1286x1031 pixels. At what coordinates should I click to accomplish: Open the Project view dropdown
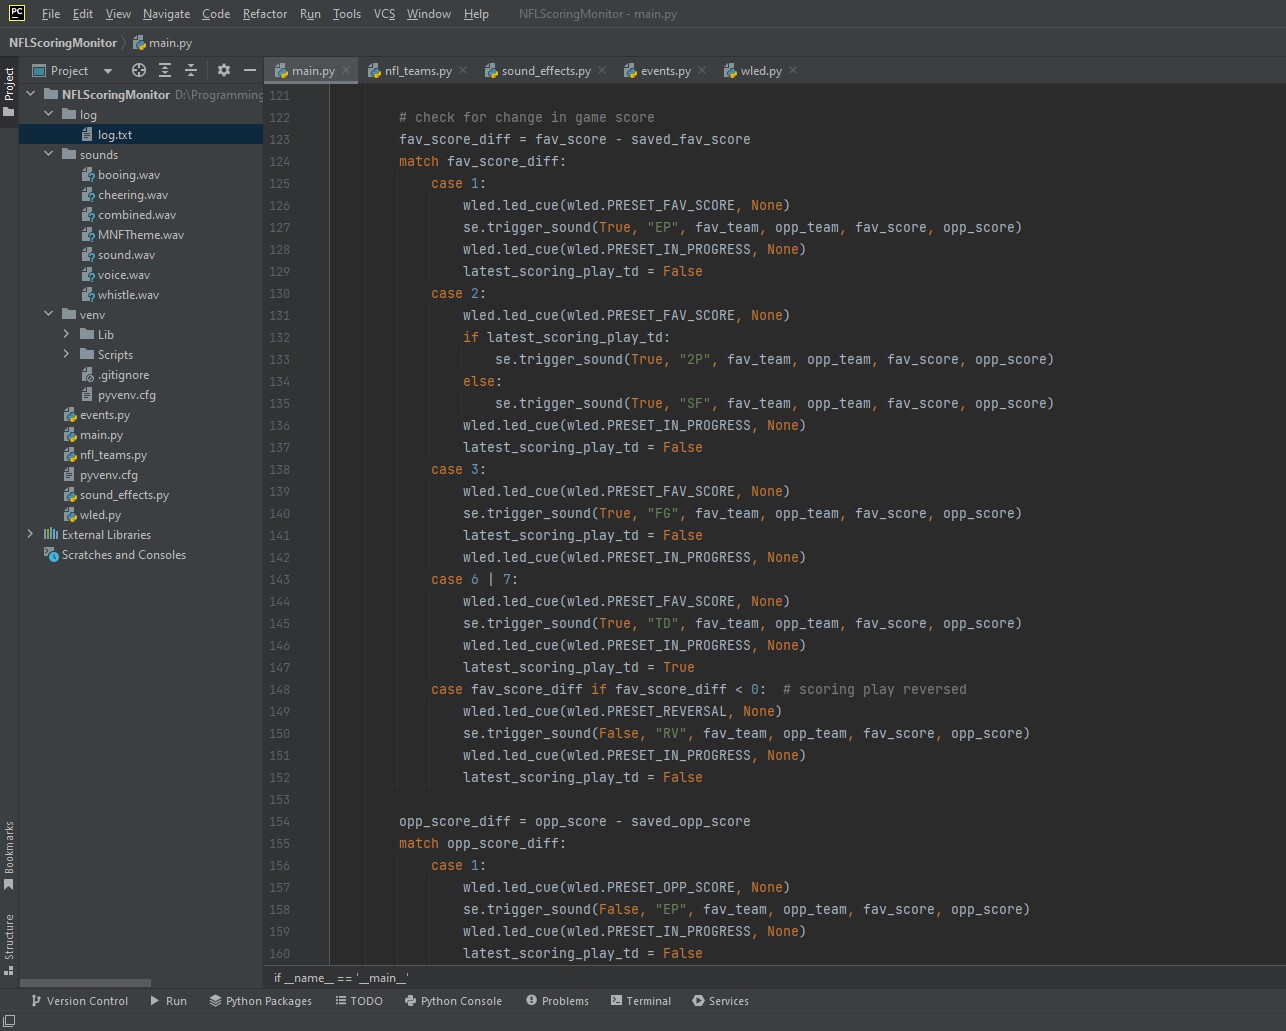click(x=108, y=71)
